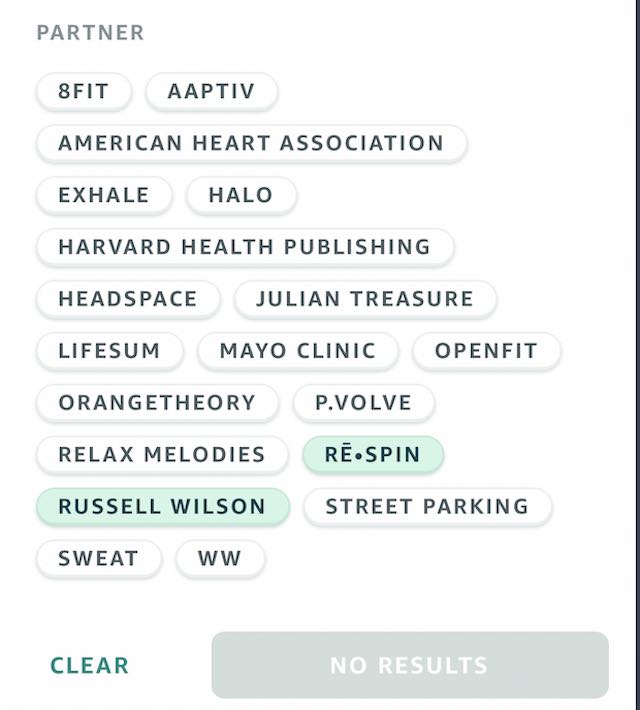The height and width of the screenshot is (710, 640).
Task: Deselect the selected RĒ•SPIN chip
Action: (373, 455)
